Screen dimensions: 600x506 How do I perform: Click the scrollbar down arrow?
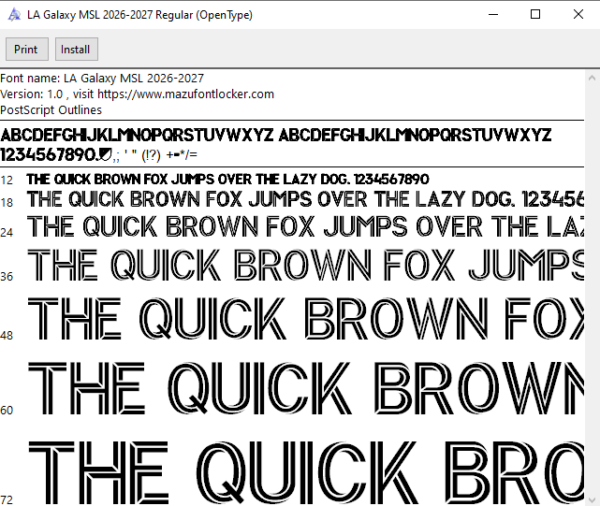pyautogui.click(x=592, y=499)
